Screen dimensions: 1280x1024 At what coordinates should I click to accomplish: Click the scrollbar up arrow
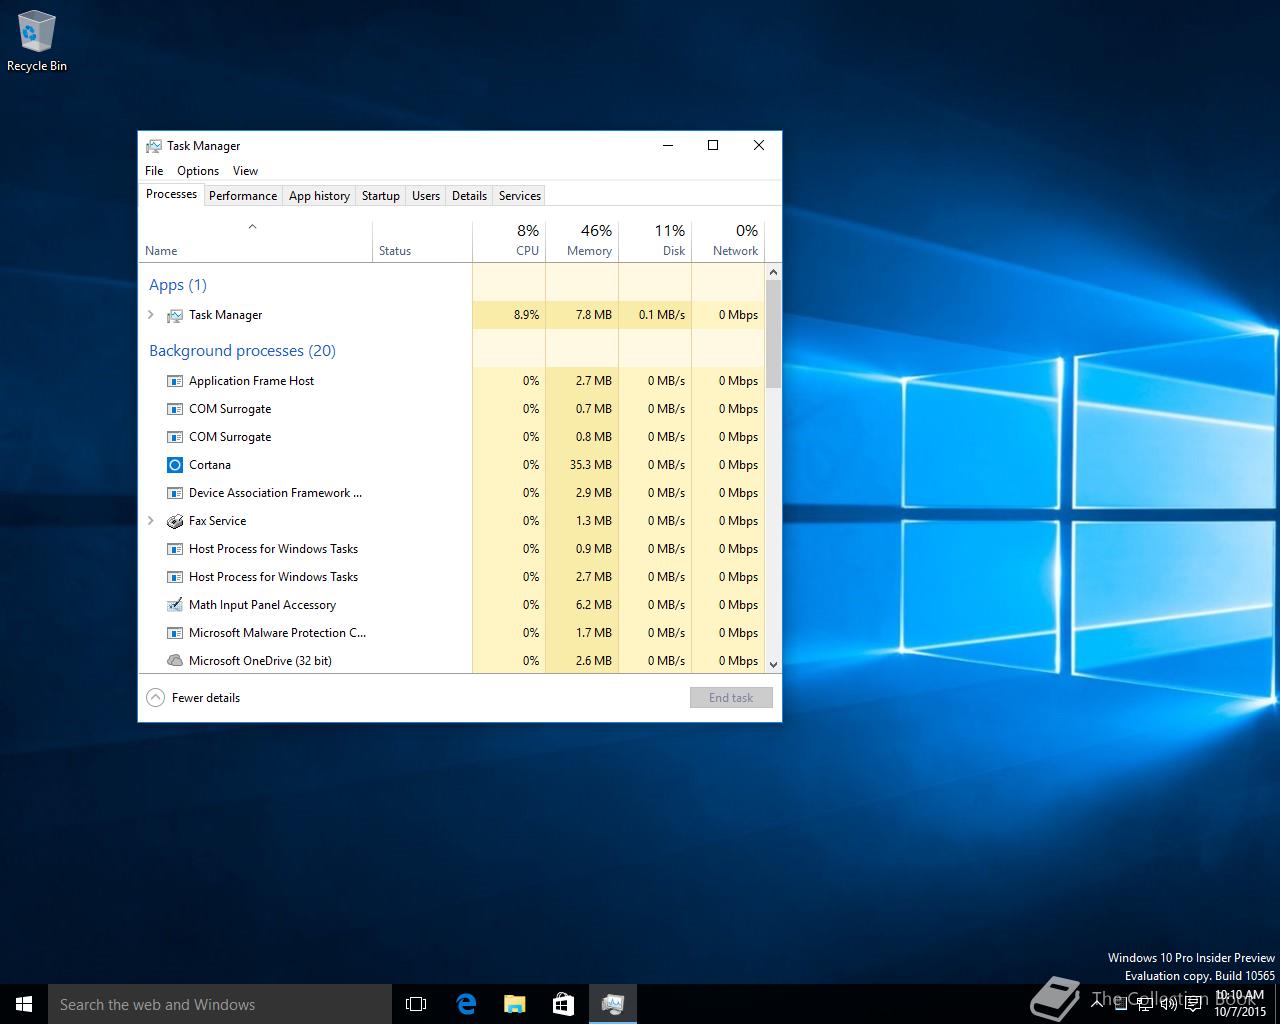(773, 272)
